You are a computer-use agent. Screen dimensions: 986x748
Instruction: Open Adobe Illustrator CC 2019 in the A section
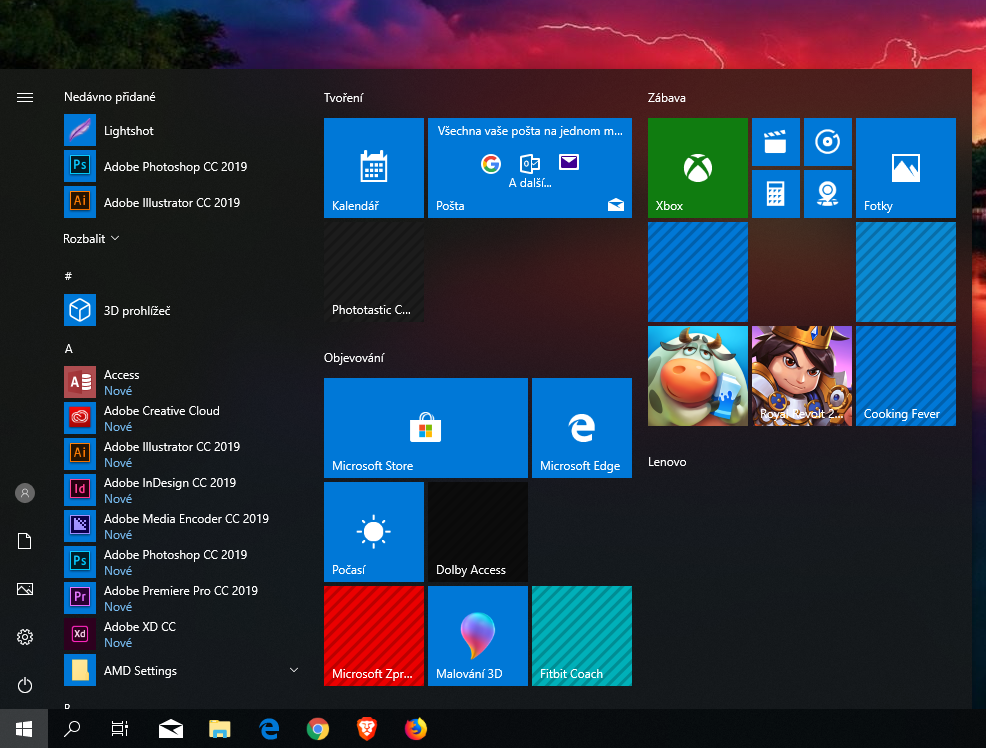tap(182, 454)
